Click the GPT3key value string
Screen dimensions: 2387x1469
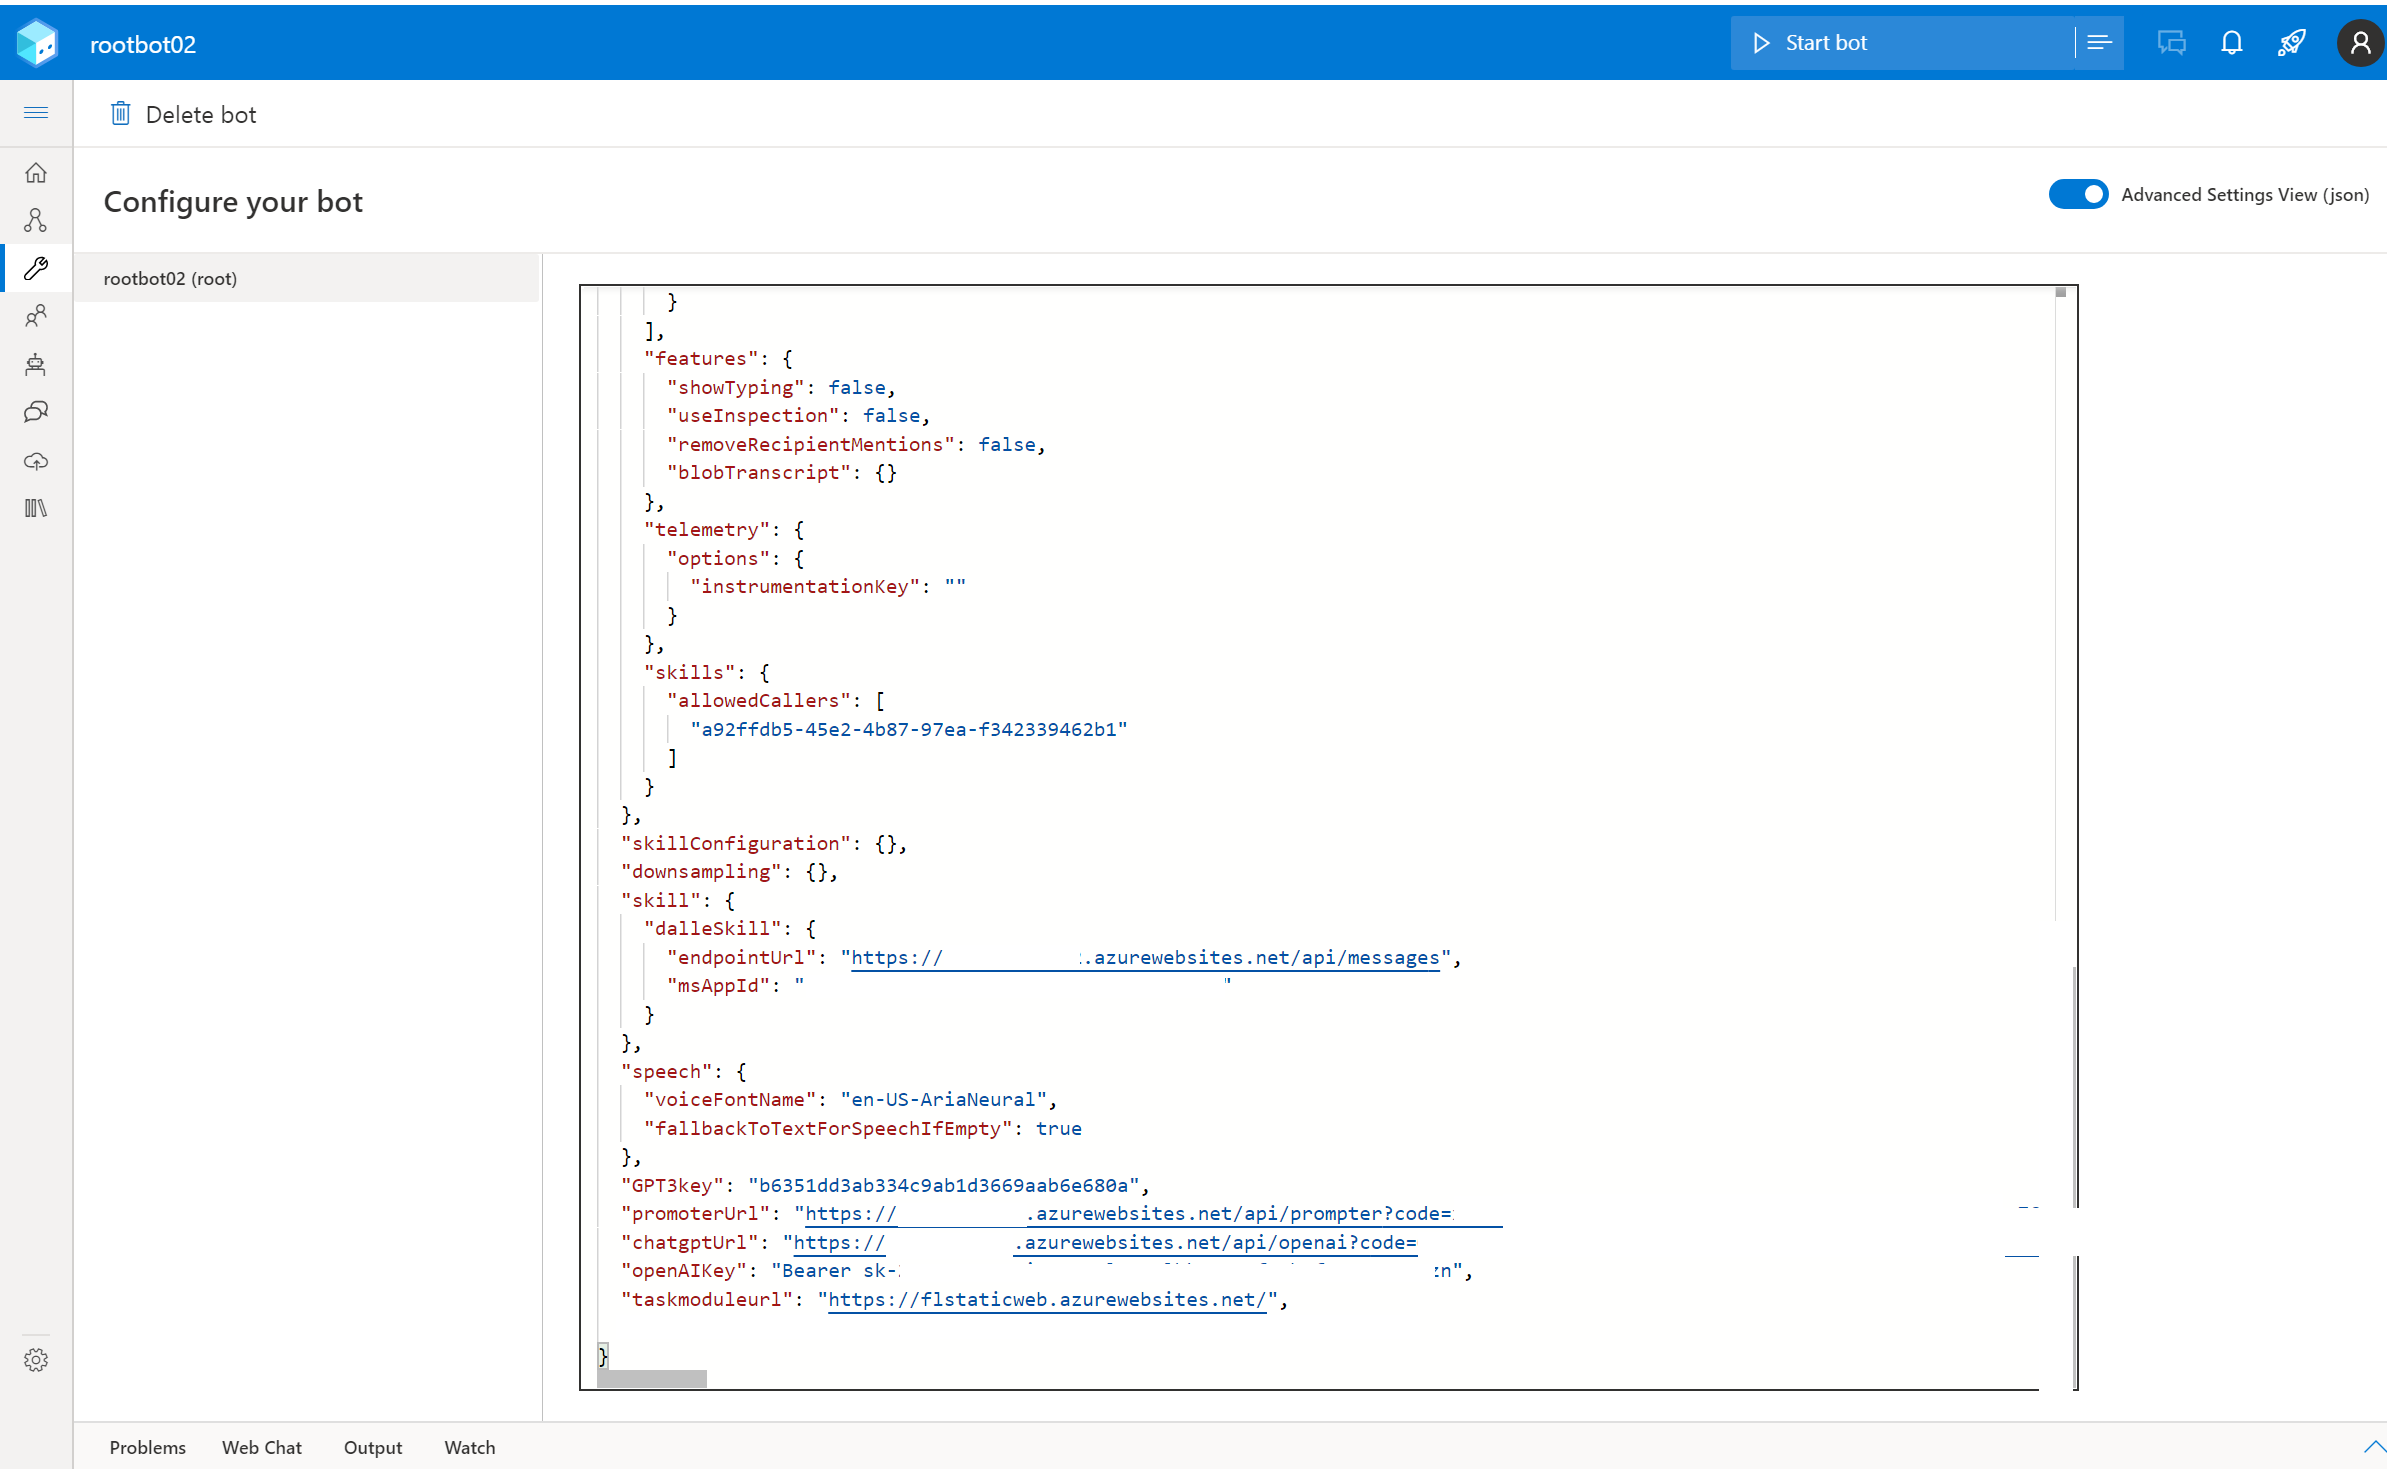coord(944,1186)
